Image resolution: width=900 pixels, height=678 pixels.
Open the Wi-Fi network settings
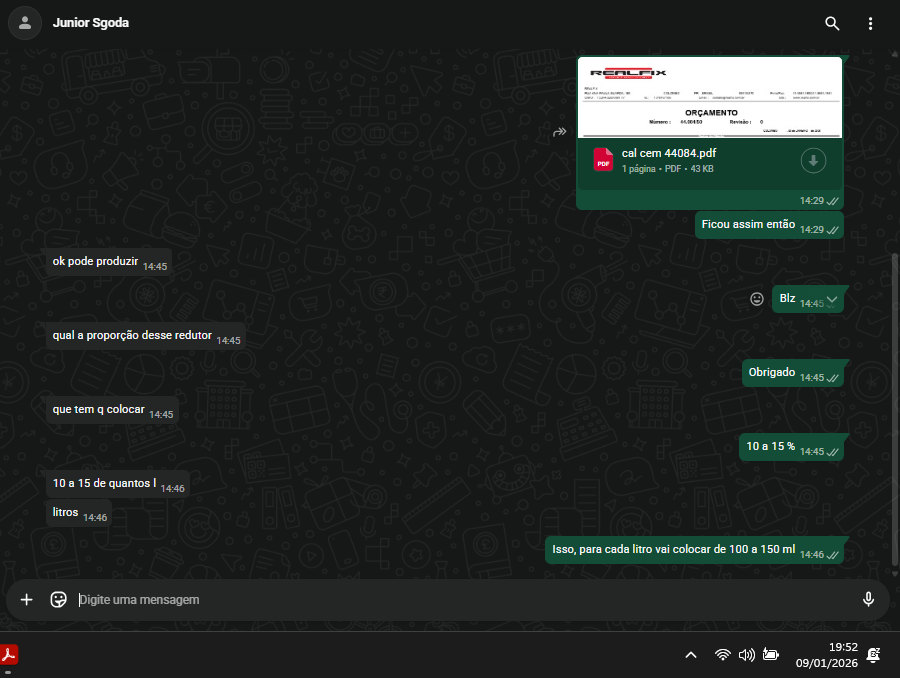[x=722, y=655]
